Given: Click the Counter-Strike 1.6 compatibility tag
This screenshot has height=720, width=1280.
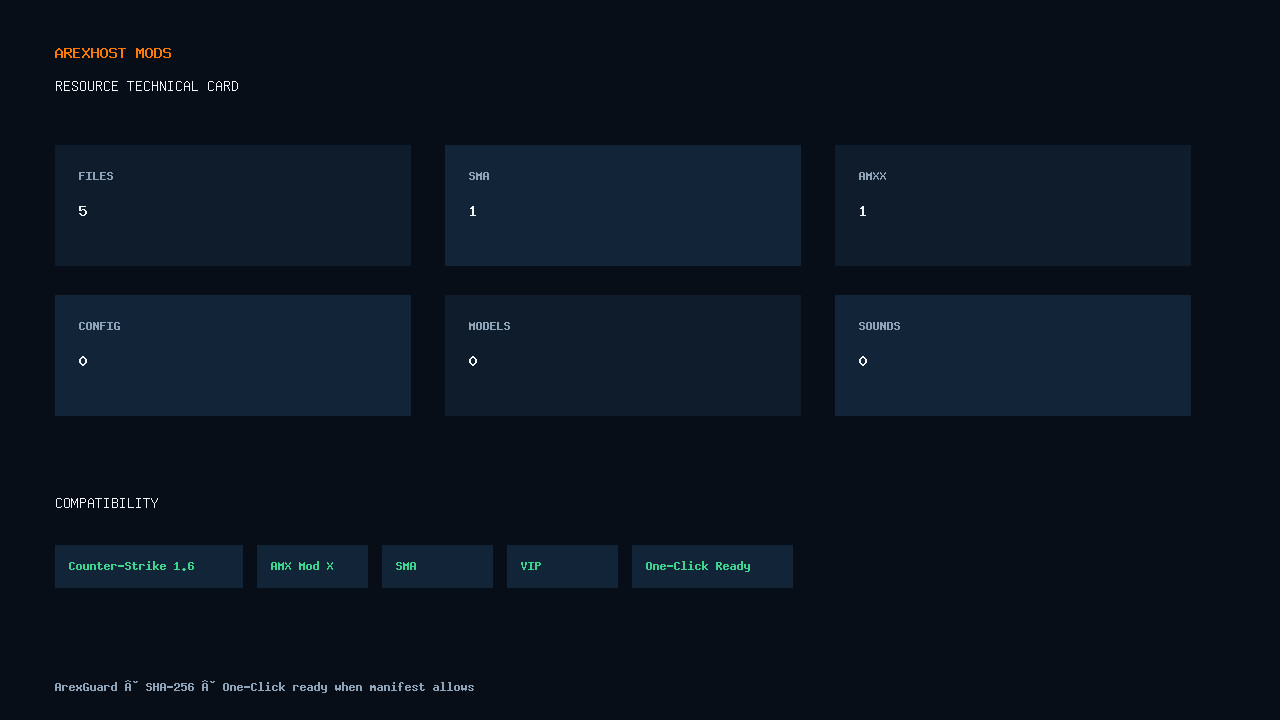Looking at the screenshot, I should point(149,566).
